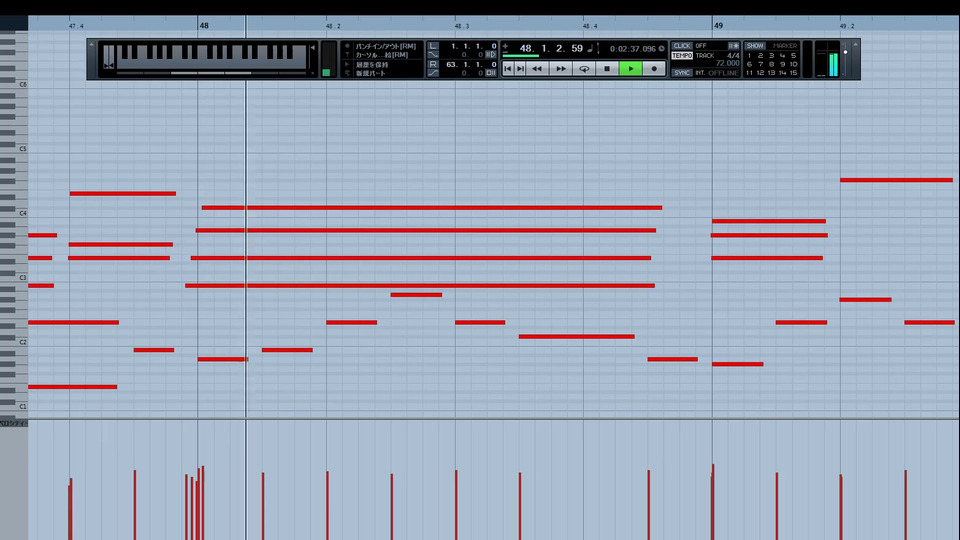
Task: Click the fast forward button
Action: 560,69
